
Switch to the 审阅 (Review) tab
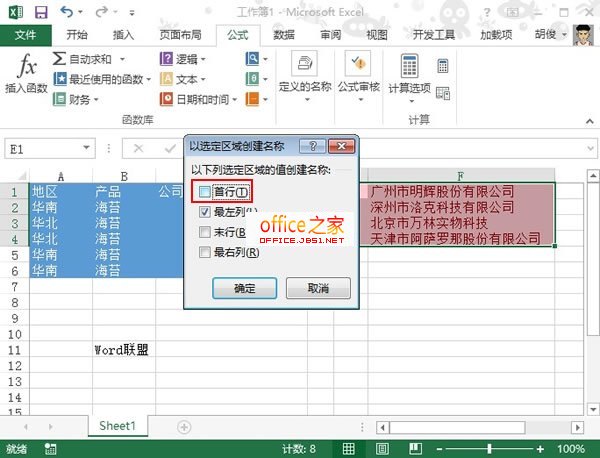coord(331,35)
